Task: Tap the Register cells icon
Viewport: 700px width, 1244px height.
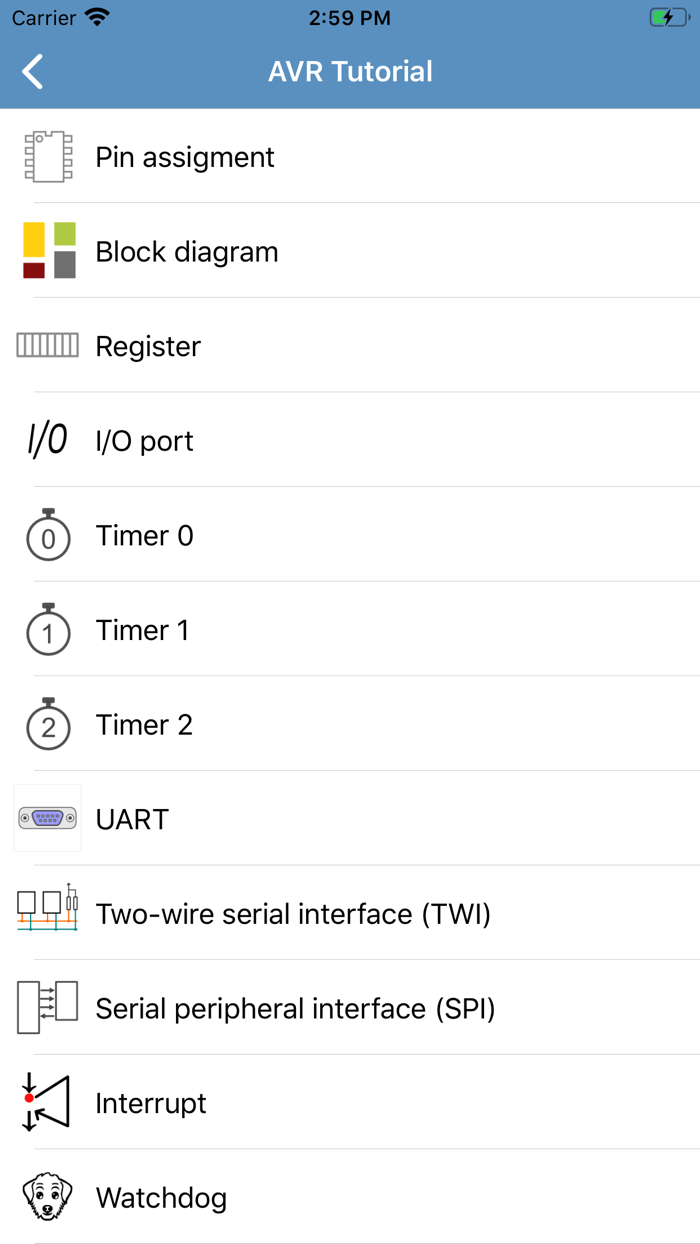Action: coord(48,346)
